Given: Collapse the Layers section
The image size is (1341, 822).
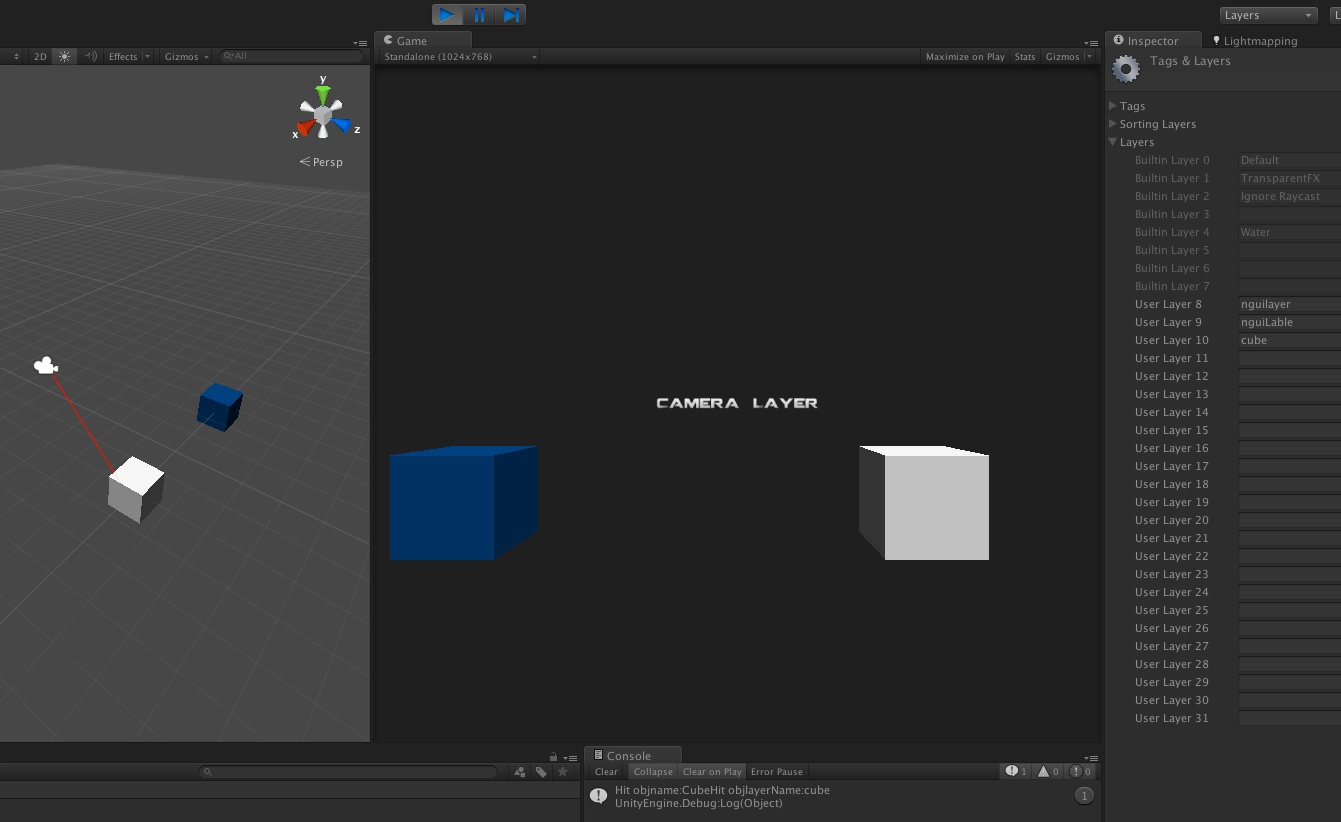Looking at the screenshot, I should pos(1113,142).
